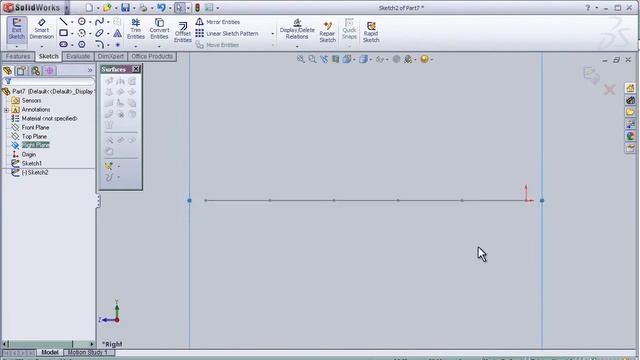This screenshot has height=360, width=640.
Task: Select the Circle sketch tool
Action: pos(82,22)
